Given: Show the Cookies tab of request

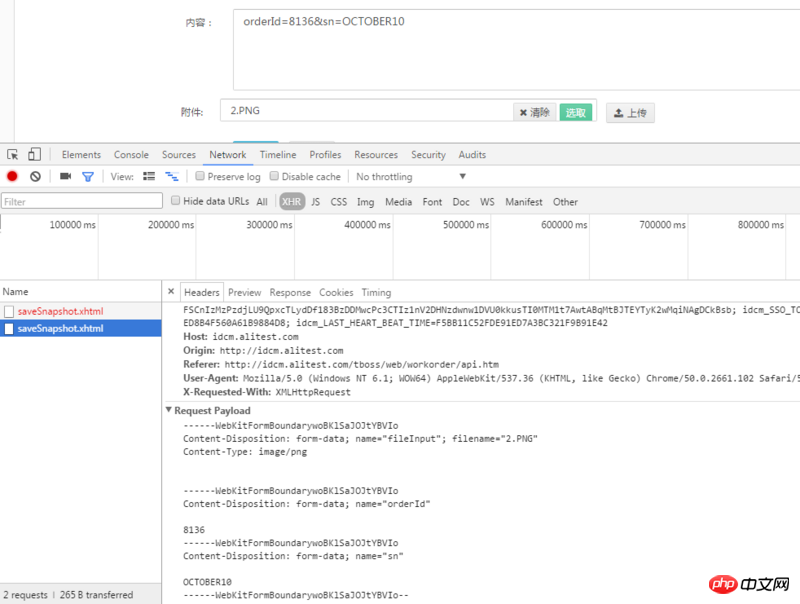Looking at the screenshot, I should pyautogui.click(x=336, y=292).
